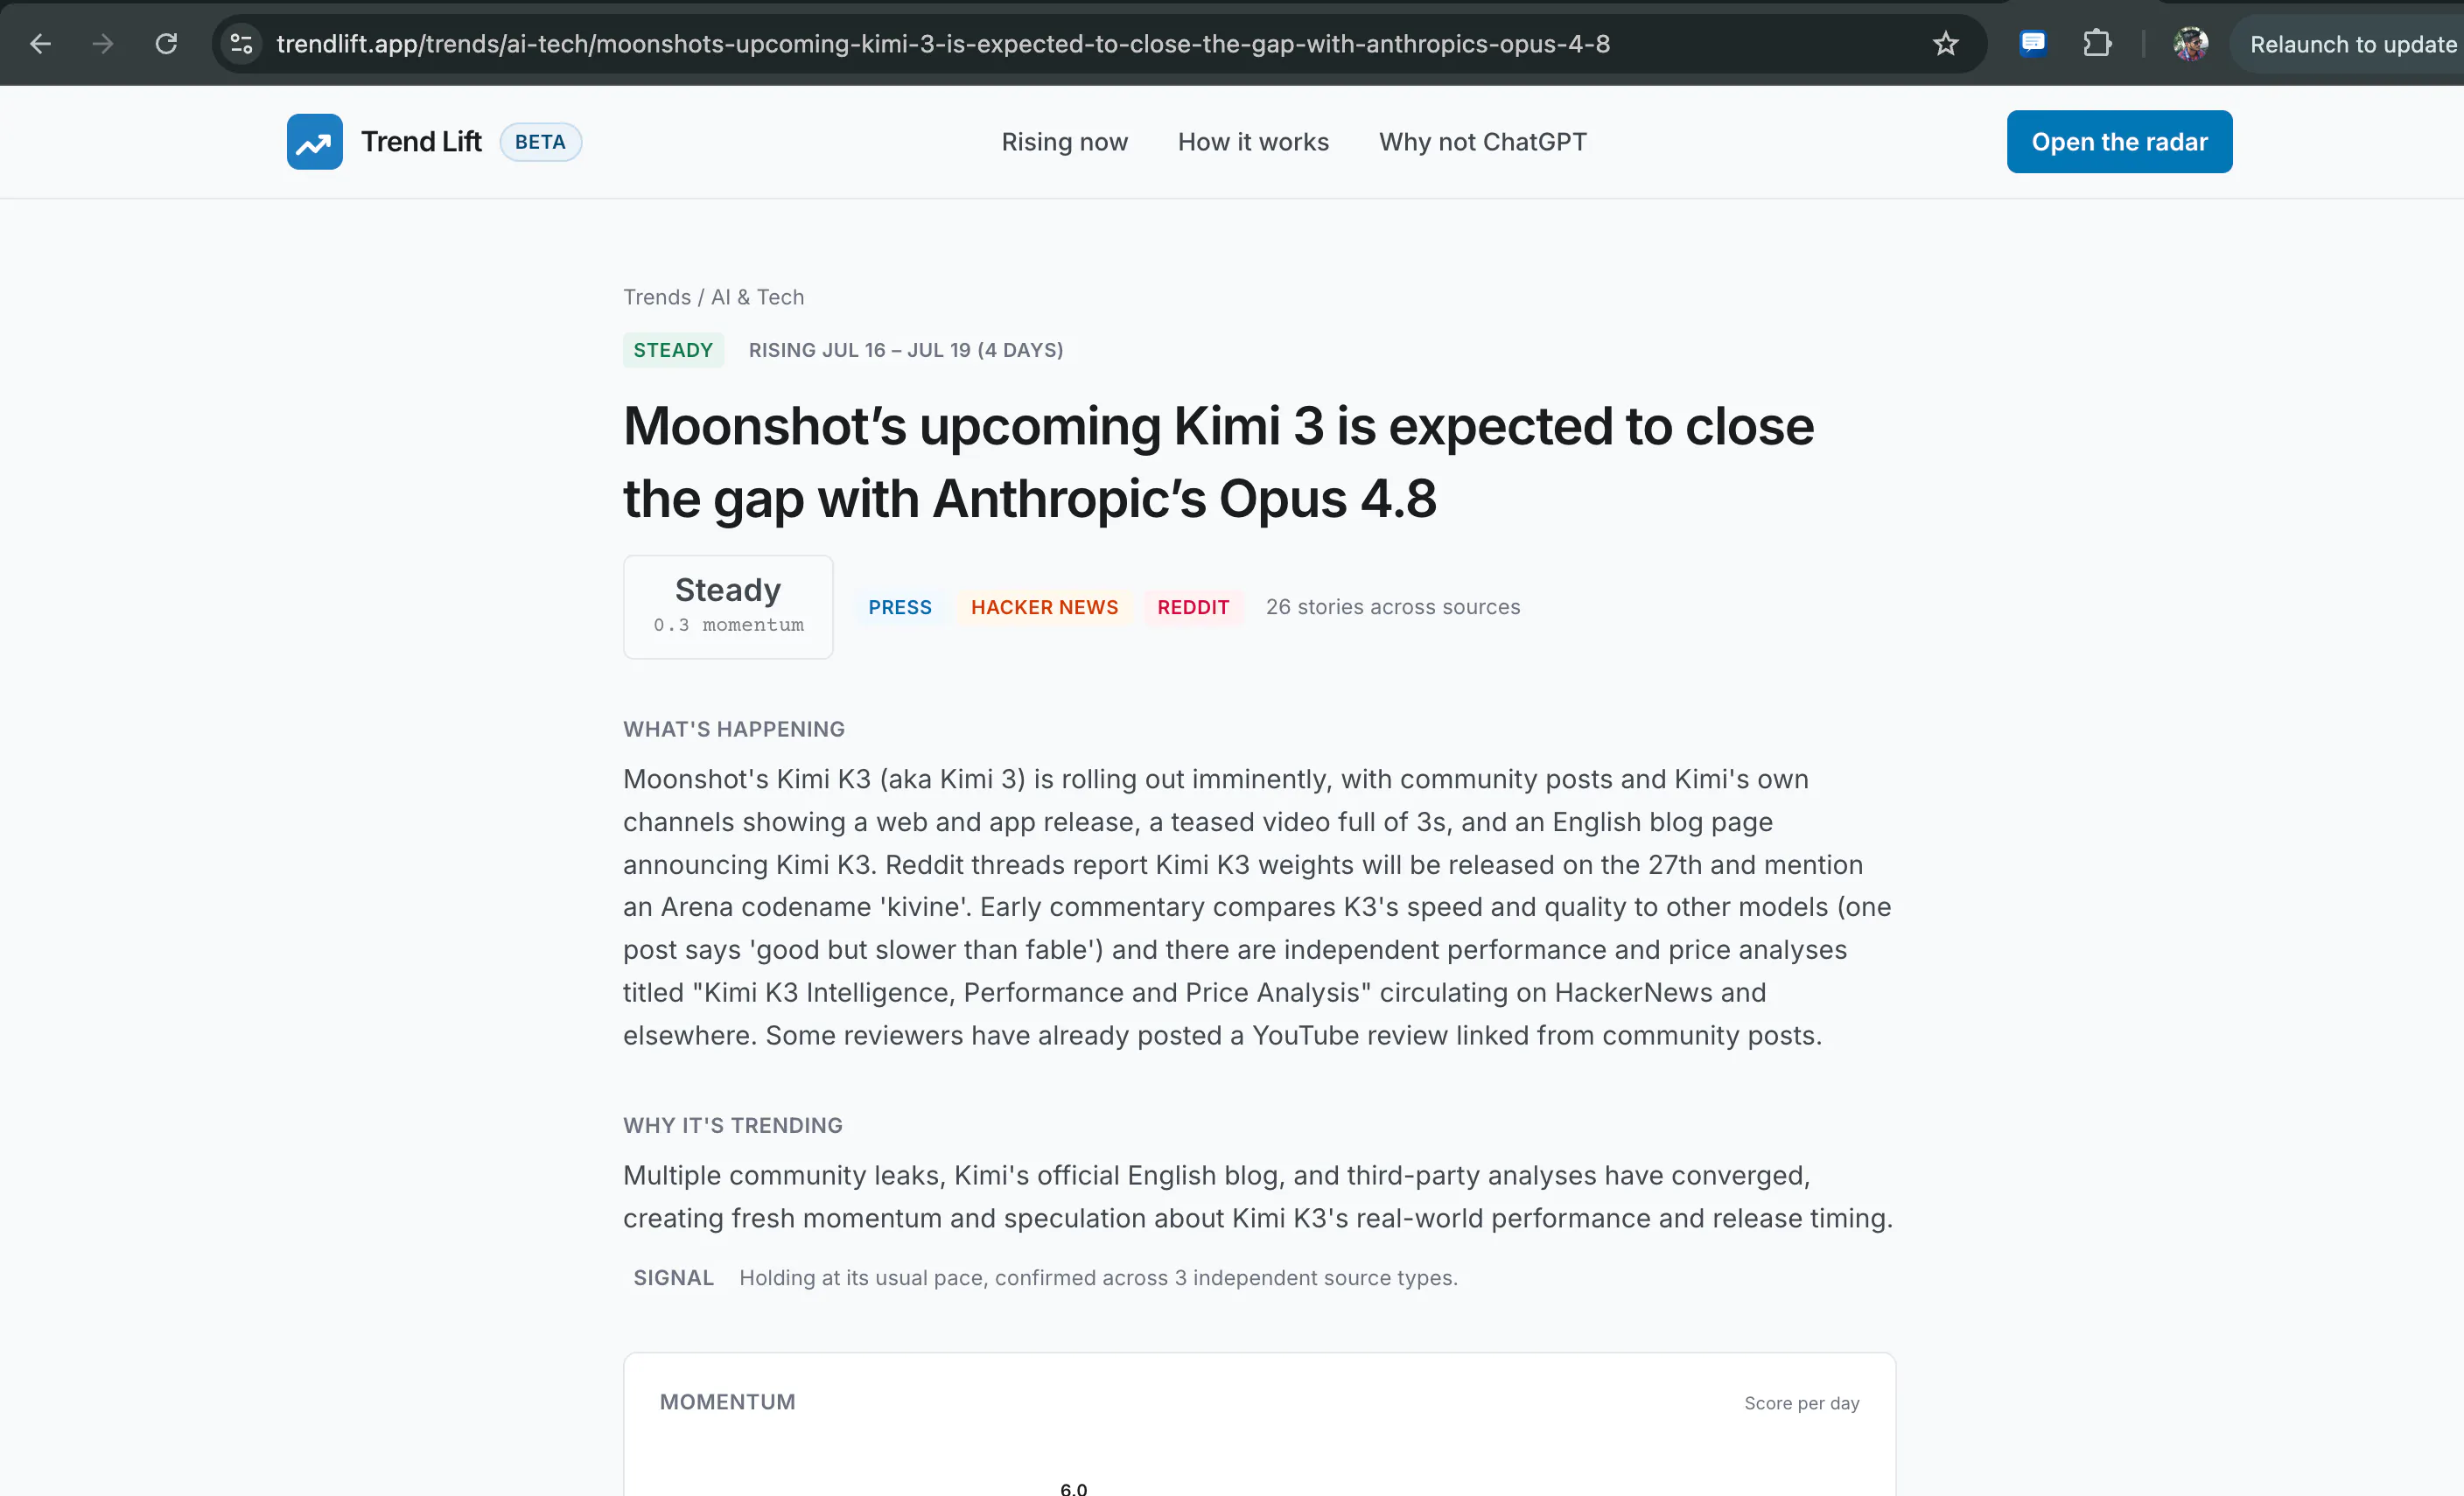Click Relaunch to update button
Viewport: 2464px width, 1496px height.
2352,44
